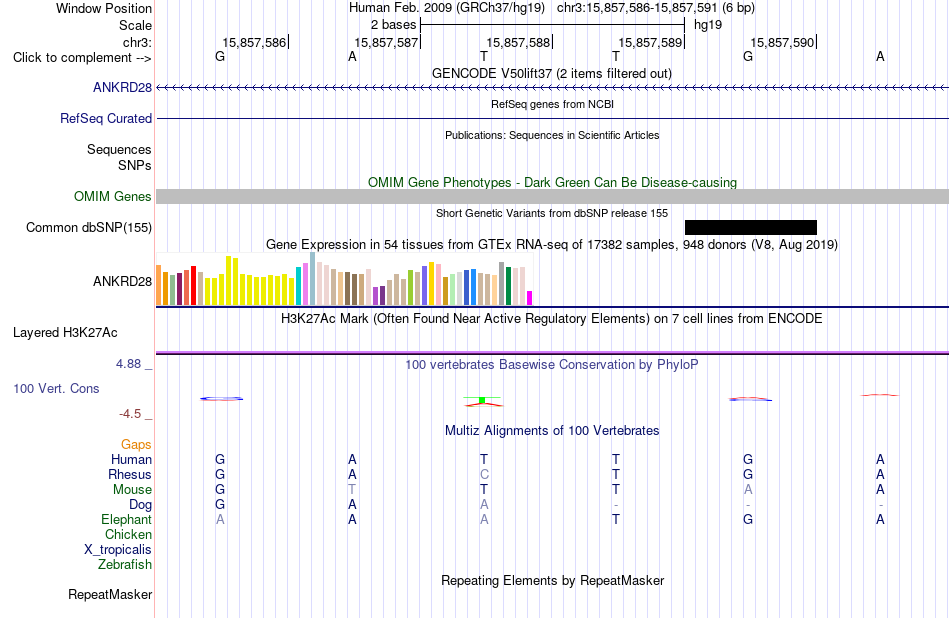Click the Scale label
This screenshot has width=950, height=618.
click(x=135, y=25)
